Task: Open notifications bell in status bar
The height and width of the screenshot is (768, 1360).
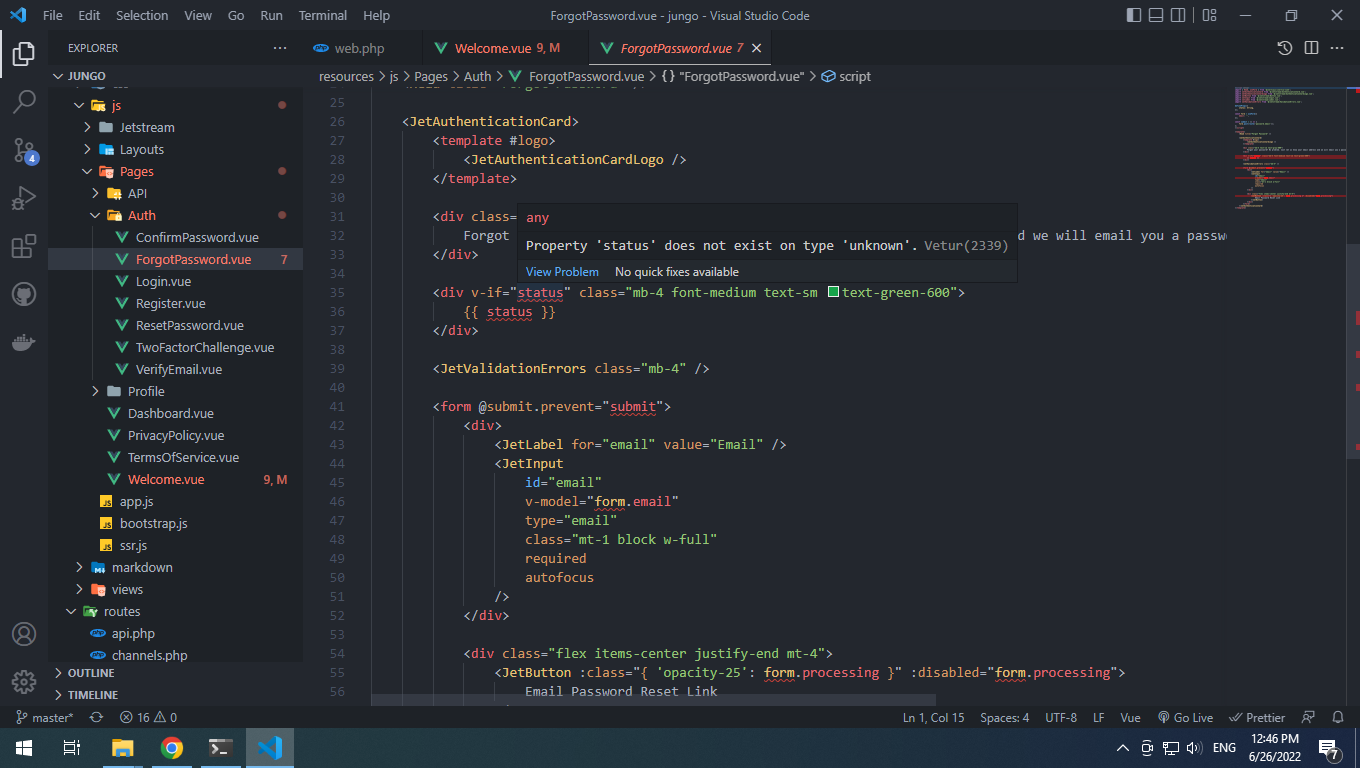Action: click(1338, 717)
